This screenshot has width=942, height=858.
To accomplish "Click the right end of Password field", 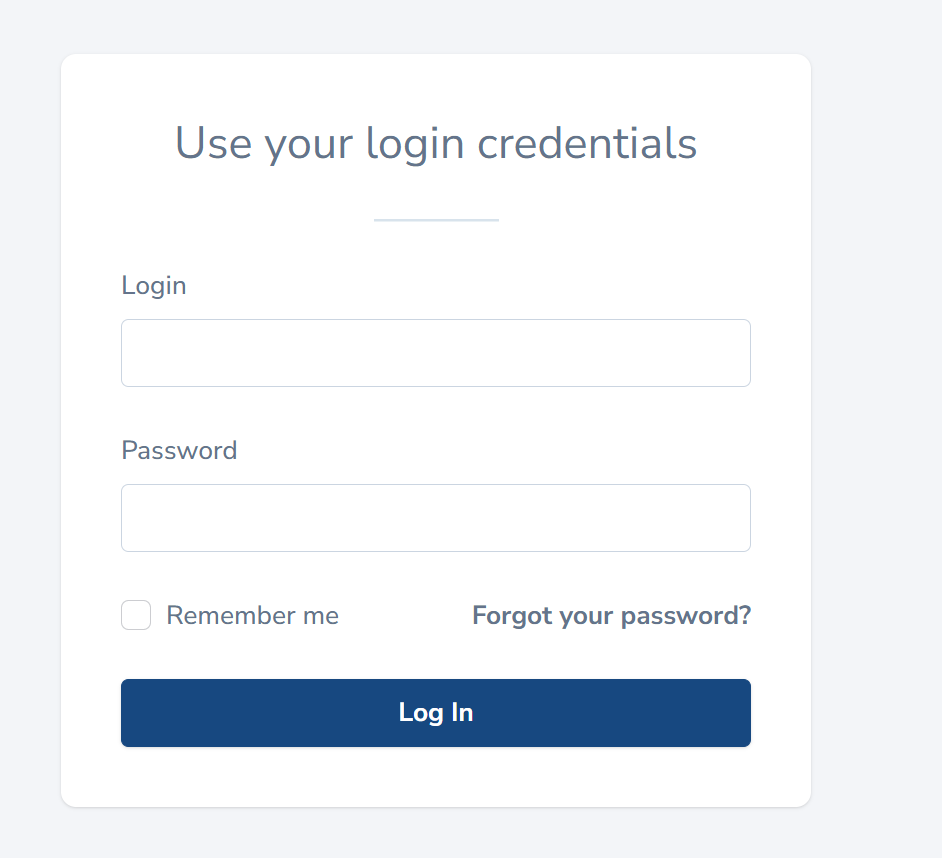I will [x=738, y=518].
